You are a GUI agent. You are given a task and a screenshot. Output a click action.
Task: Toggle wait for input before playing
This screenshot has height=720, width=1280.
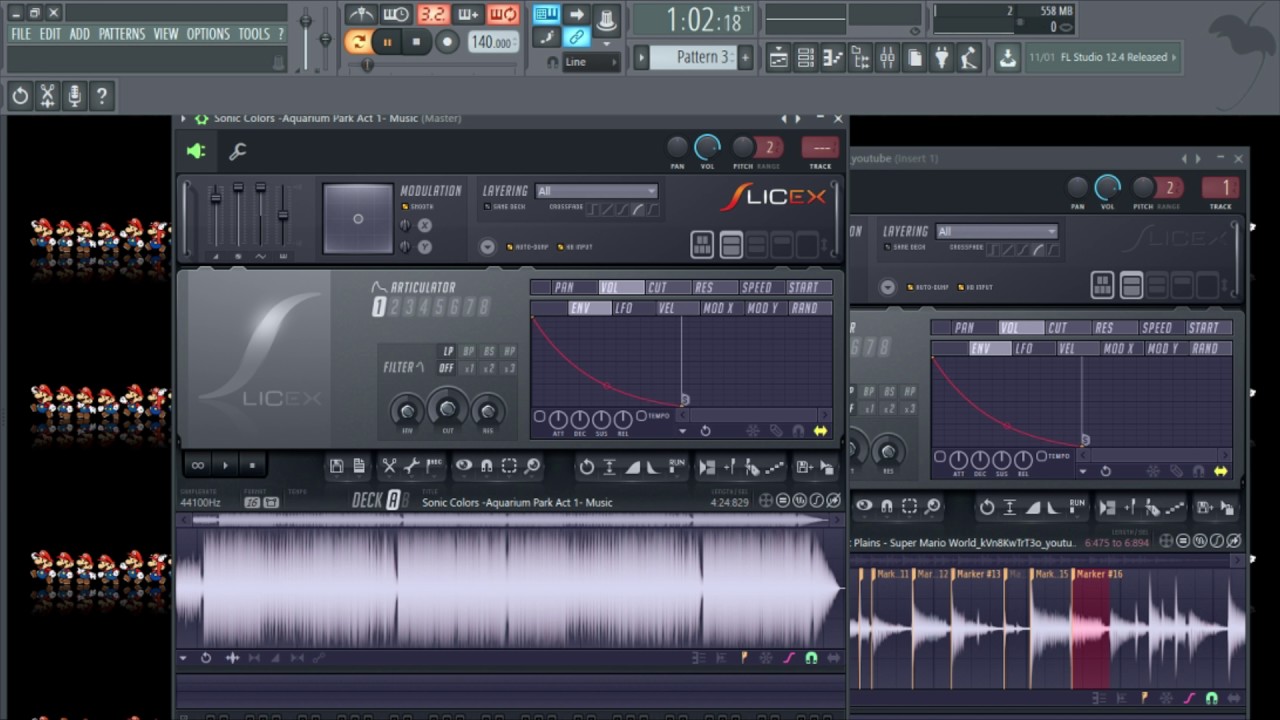[396, 14]
